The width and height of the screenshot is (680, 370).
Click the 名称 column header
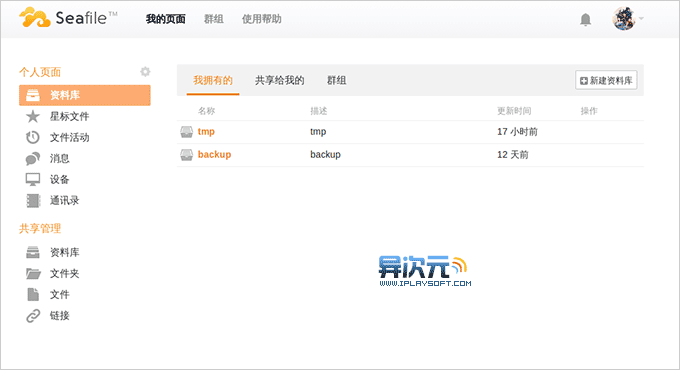(x=206, y=111)
